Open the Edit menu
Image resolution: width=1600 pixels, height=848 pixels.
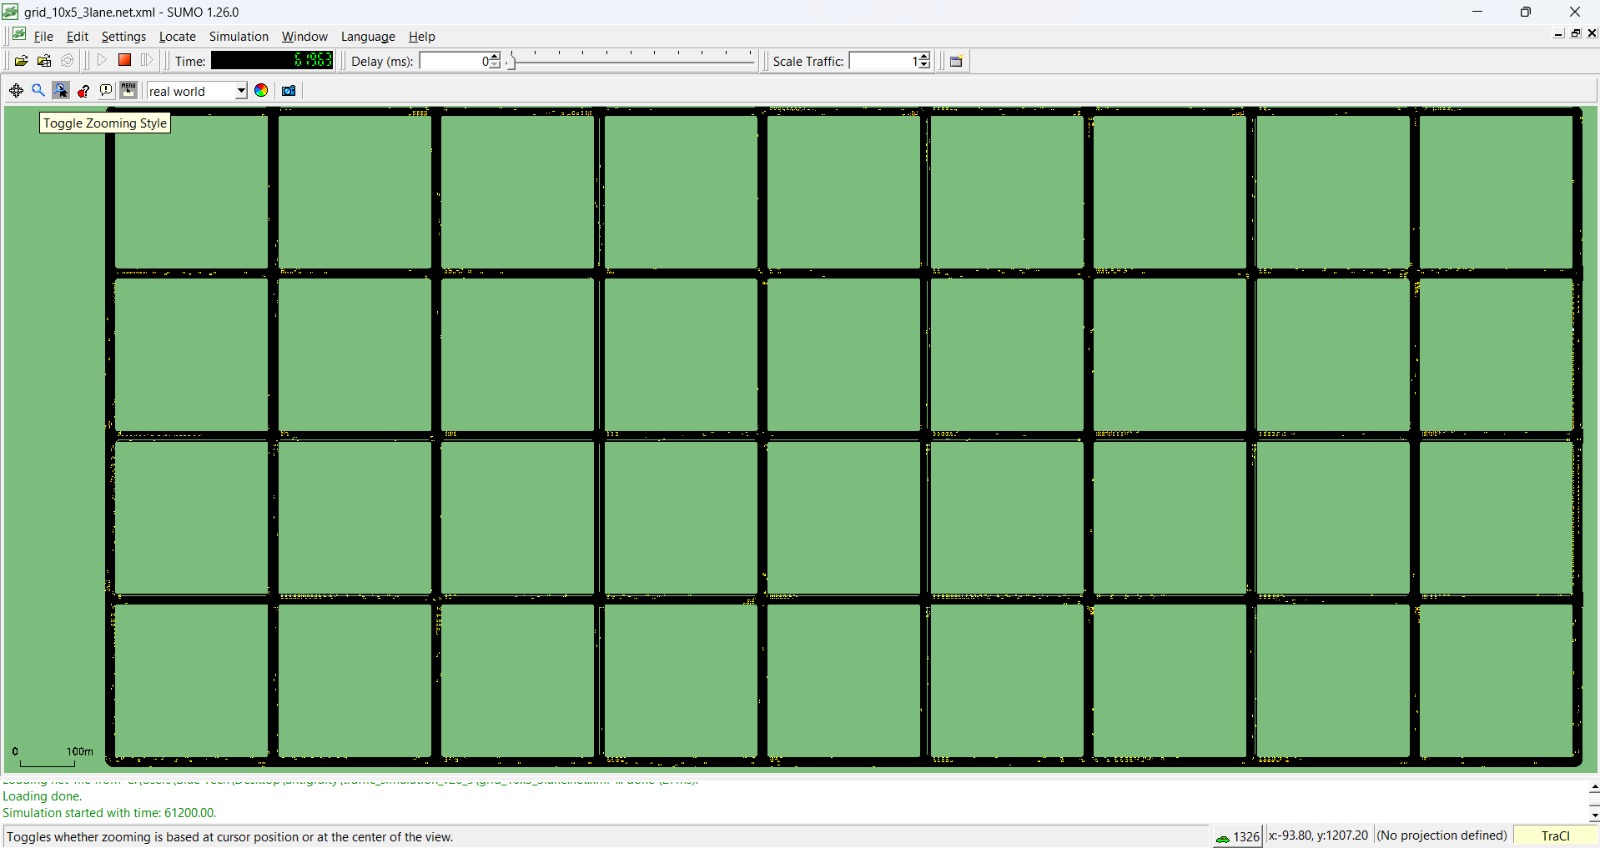point(77,36)
